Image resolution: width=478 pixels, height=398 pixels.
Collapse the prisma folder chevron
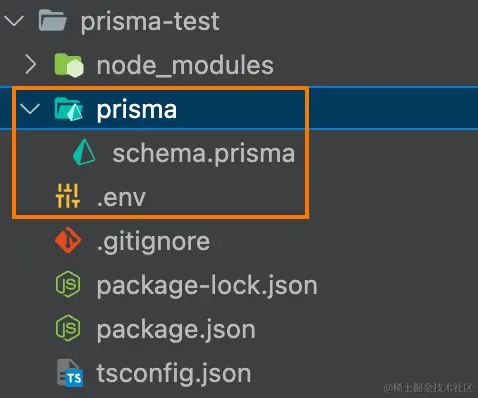30,109
